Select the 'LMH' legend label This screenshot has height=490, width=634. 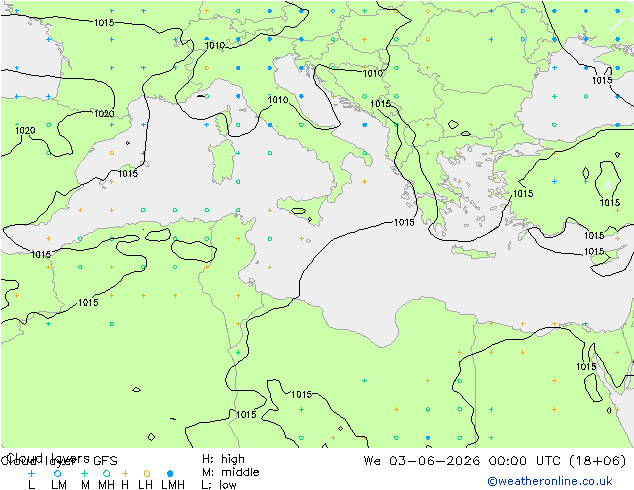(x=173, y=484)
